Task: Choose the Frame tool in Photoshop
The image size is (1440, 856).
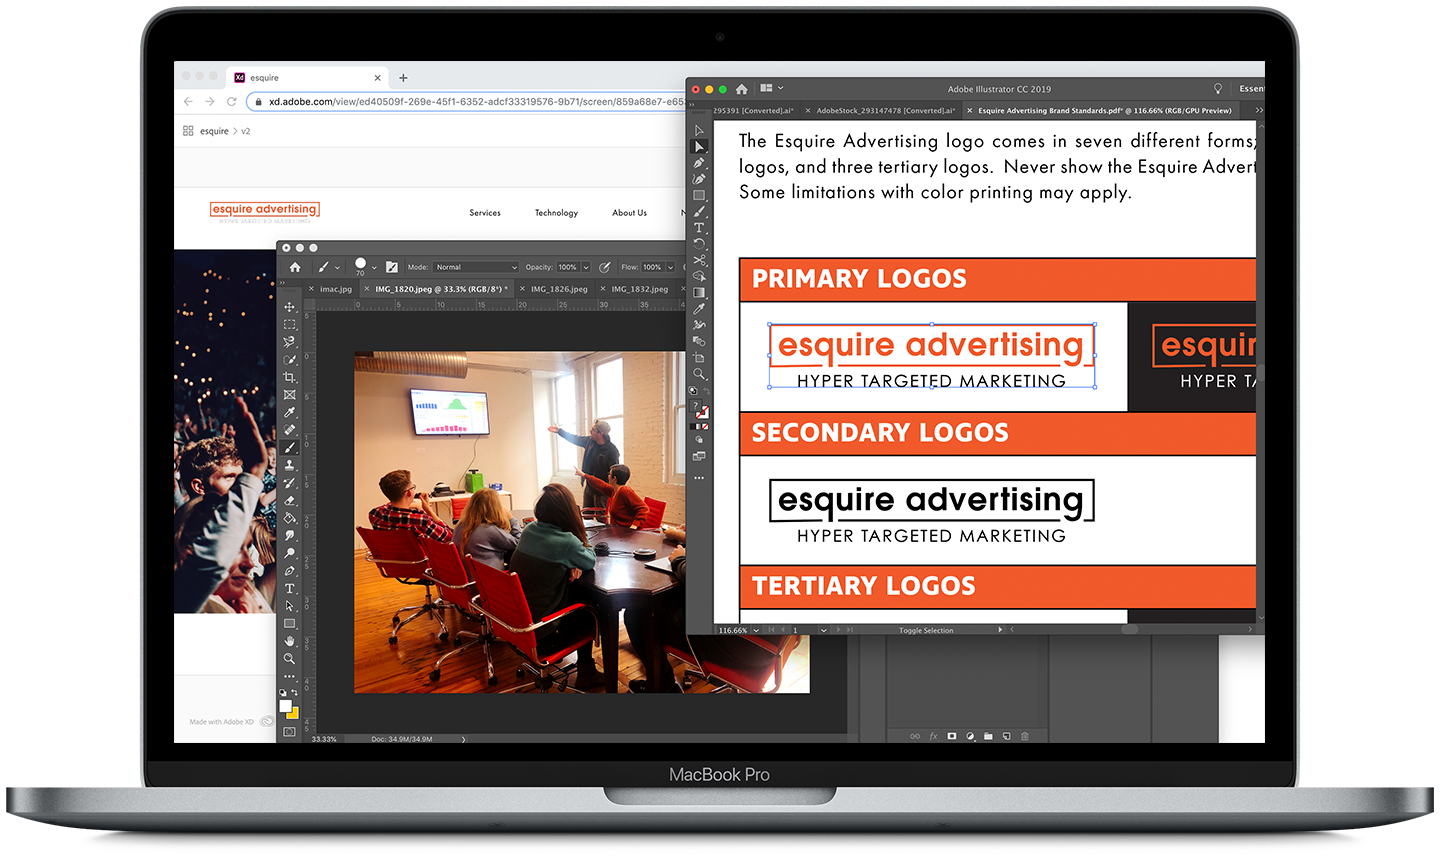Action: tap(289, 395)
